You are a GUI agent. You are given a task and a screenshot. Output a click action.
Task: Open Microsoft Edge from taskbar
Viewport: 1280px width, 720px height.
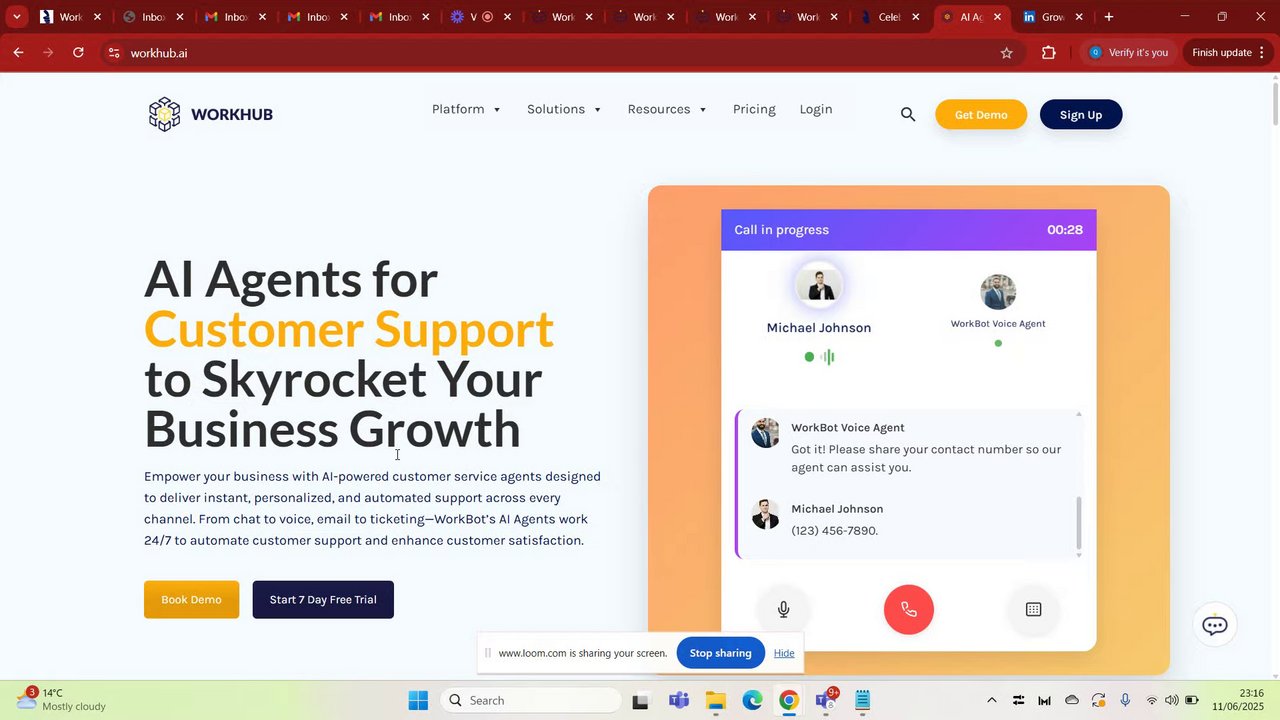[752, 701]
